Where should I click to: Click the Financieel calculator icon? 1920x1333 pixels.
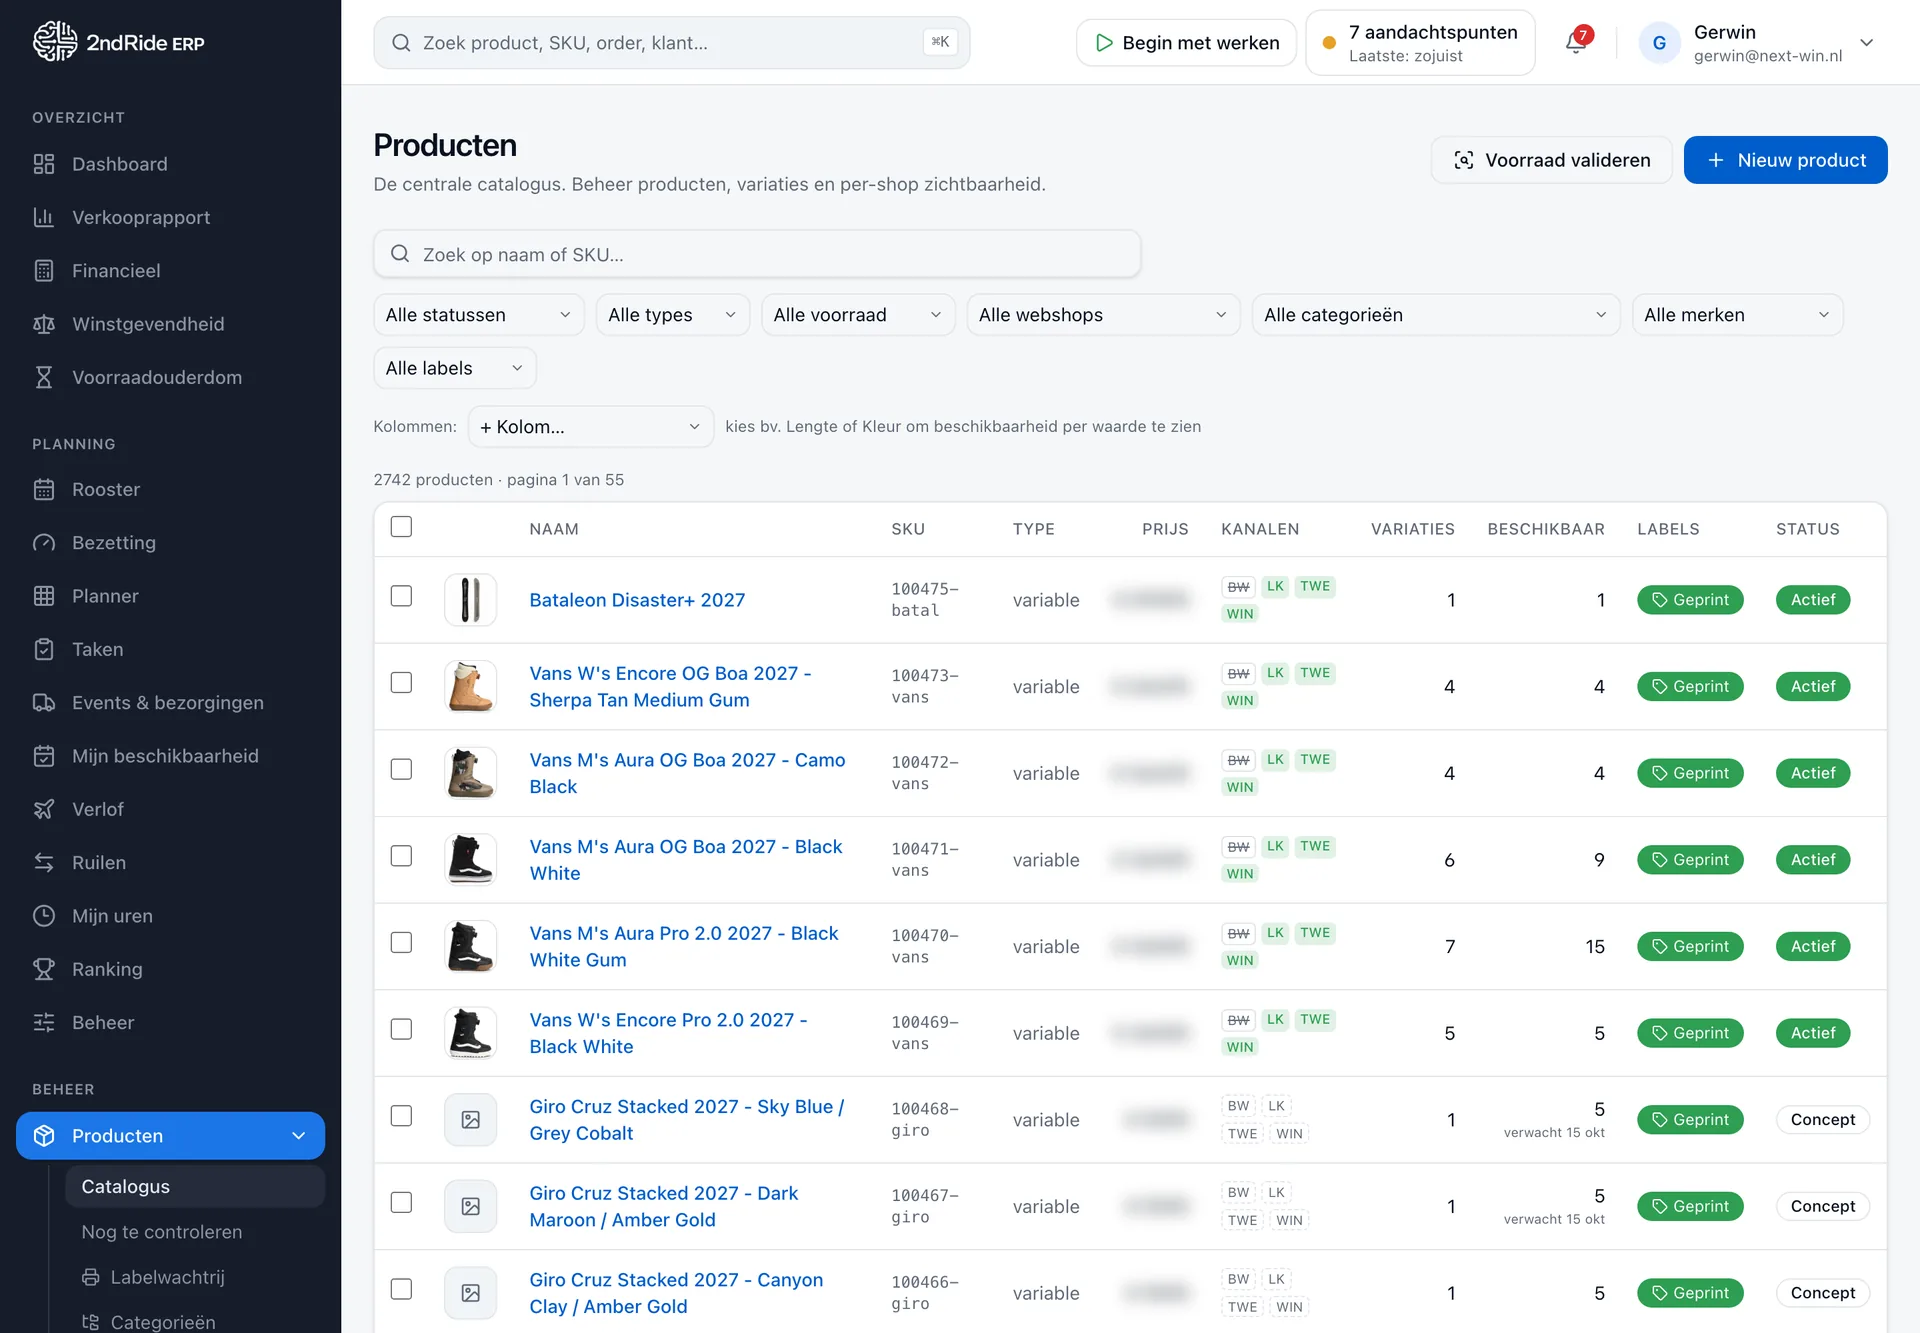[44, 271]
